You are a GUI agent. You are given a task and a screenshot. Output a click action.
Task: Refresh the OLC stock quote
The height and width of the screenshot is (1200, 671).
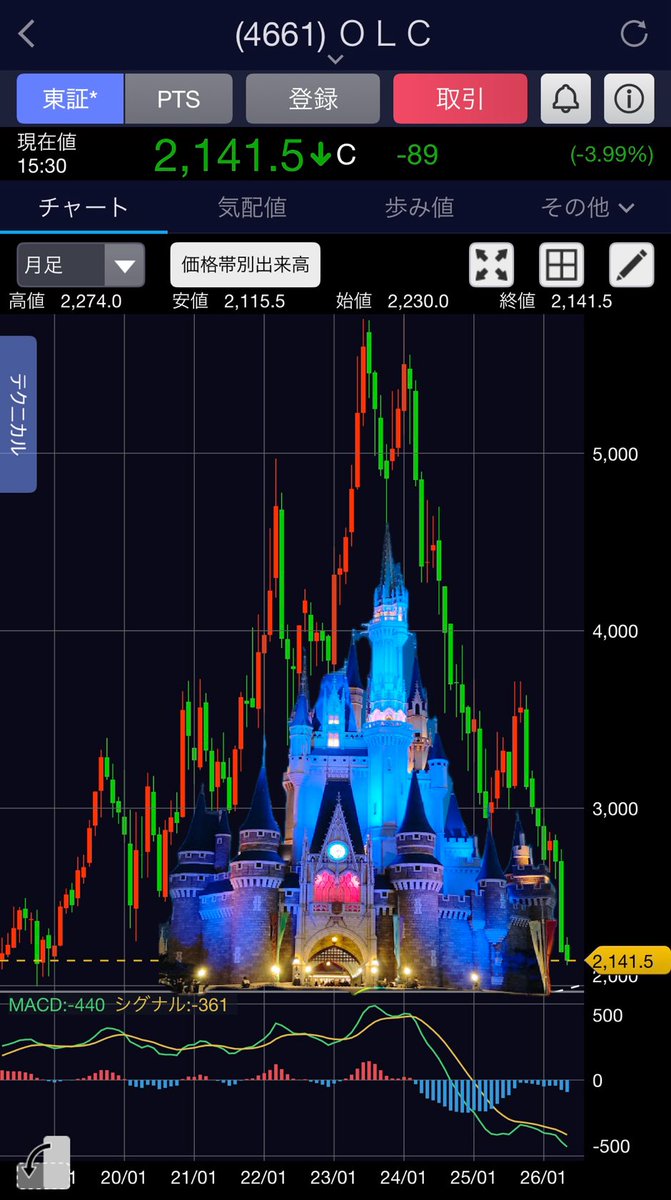coord(635,34)
